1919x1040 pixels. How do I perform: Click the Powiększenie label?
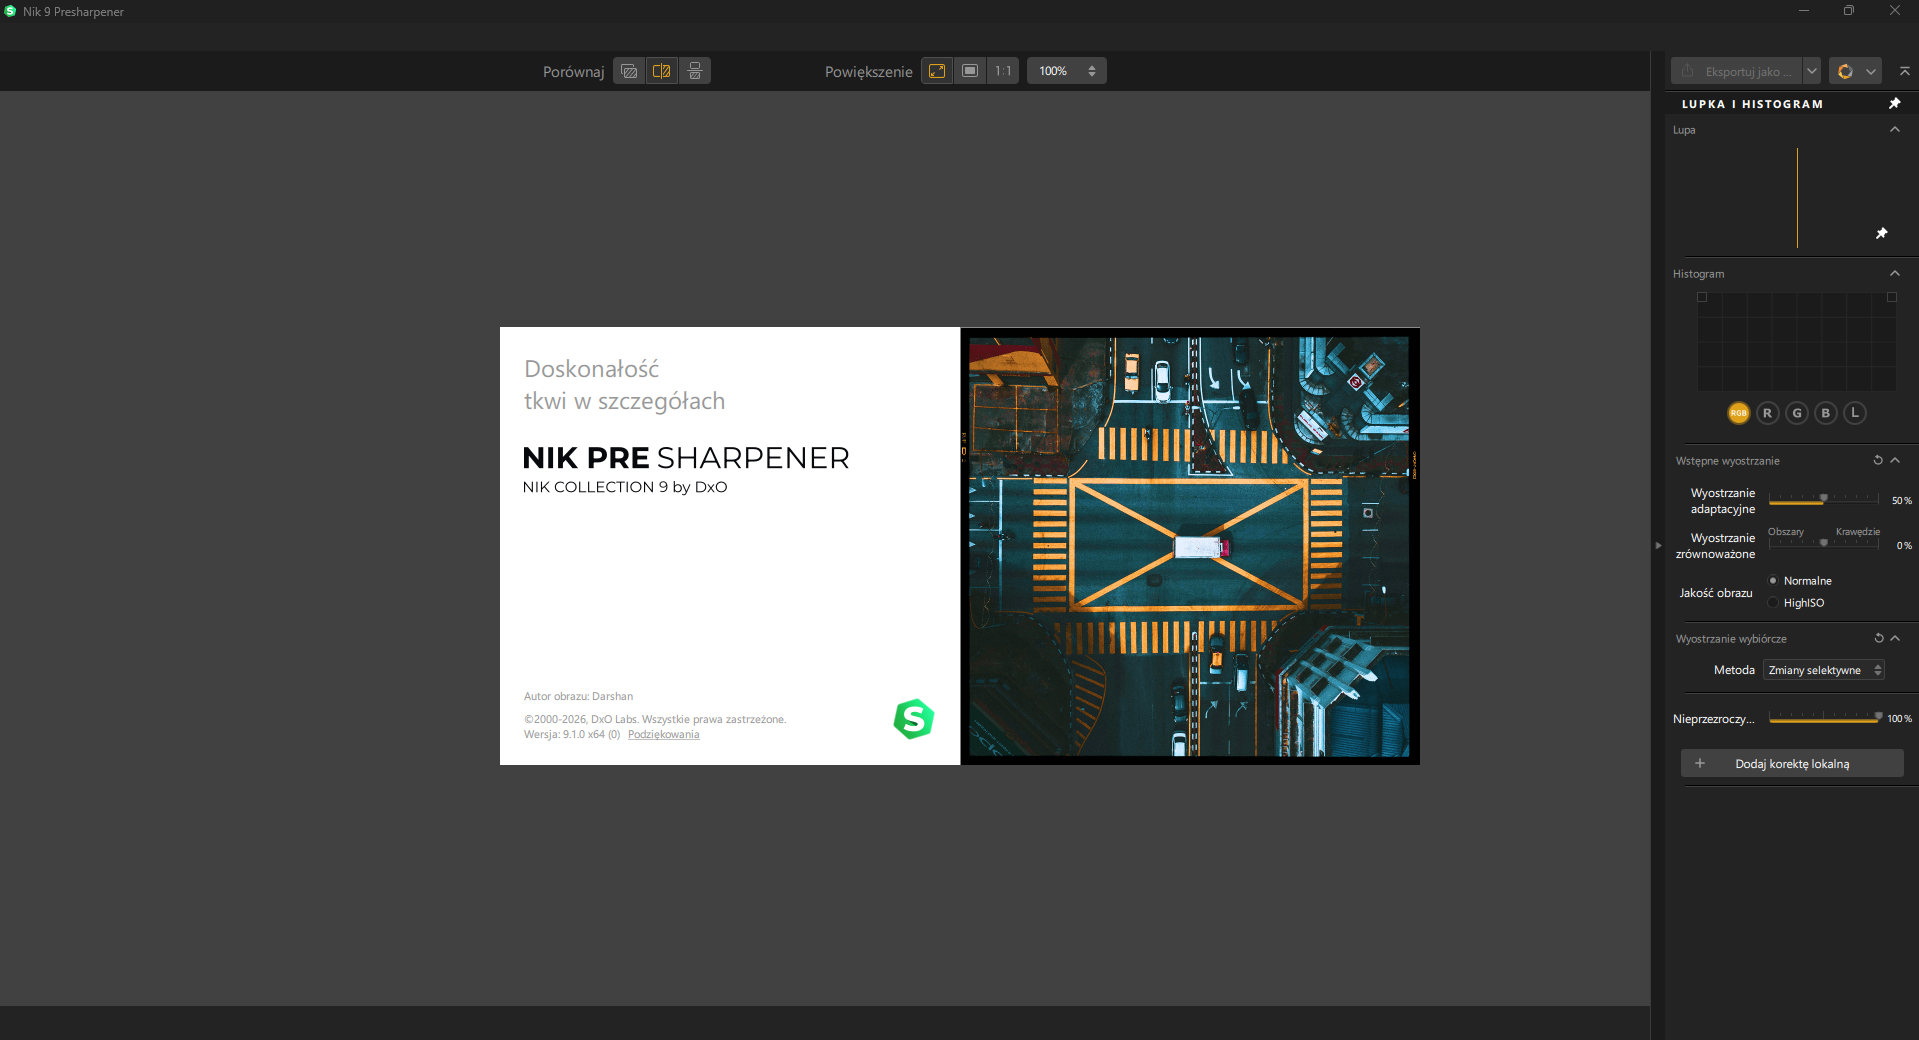point(868,72)
